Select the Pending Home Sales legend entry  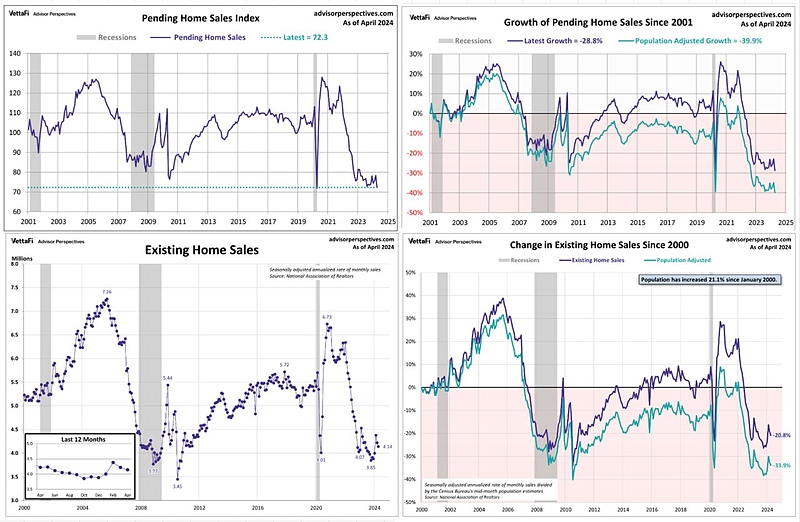pyautogui.click(x=203, y=37)
